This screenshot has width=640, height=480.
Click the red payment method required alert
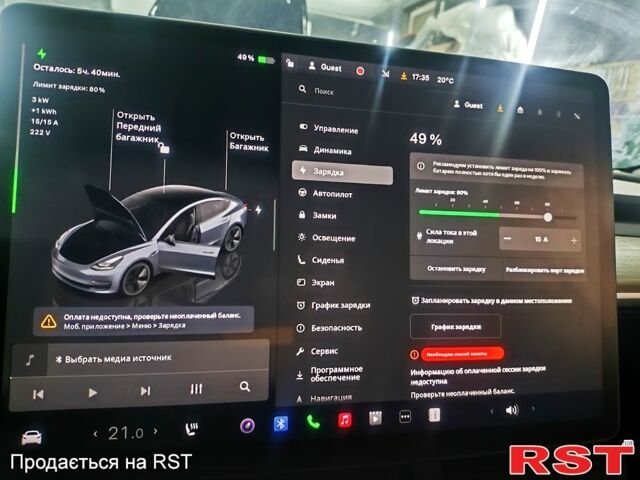click(x=462, y=354)
